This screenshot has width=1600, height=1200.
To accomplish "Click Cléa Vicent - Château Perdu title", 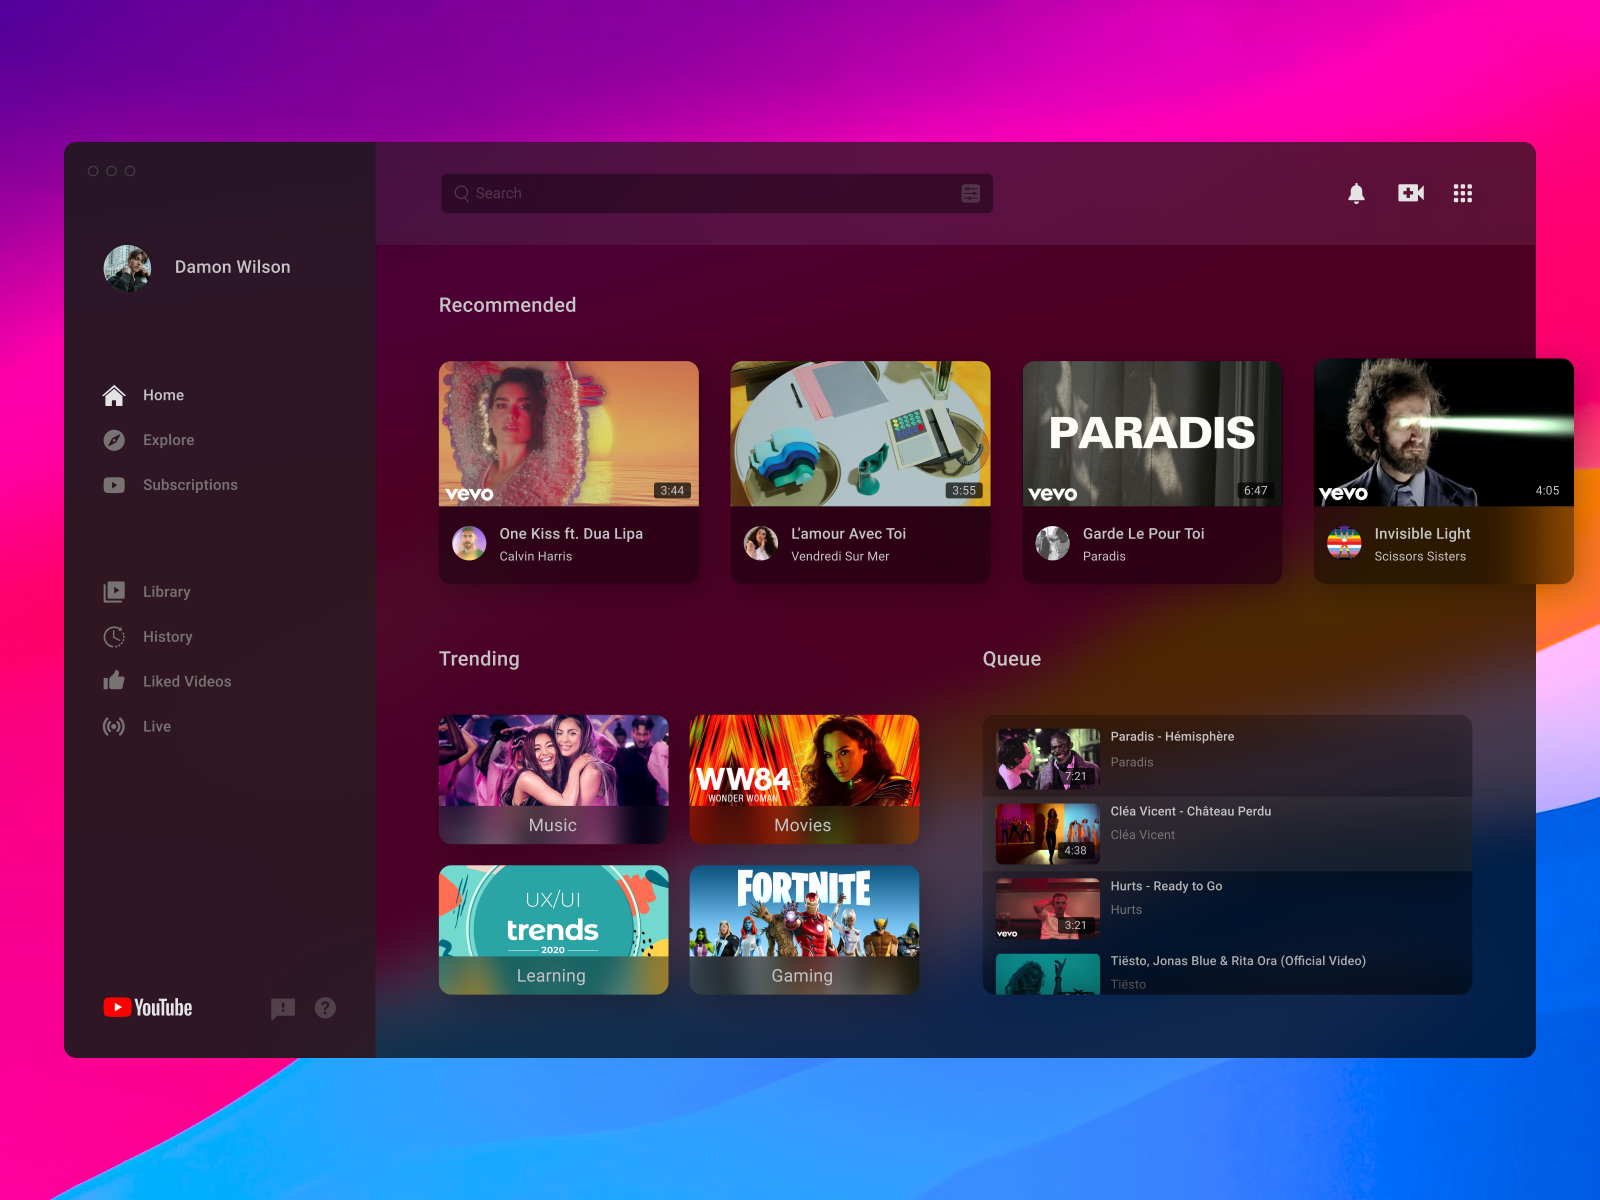I will [1191, 811].
